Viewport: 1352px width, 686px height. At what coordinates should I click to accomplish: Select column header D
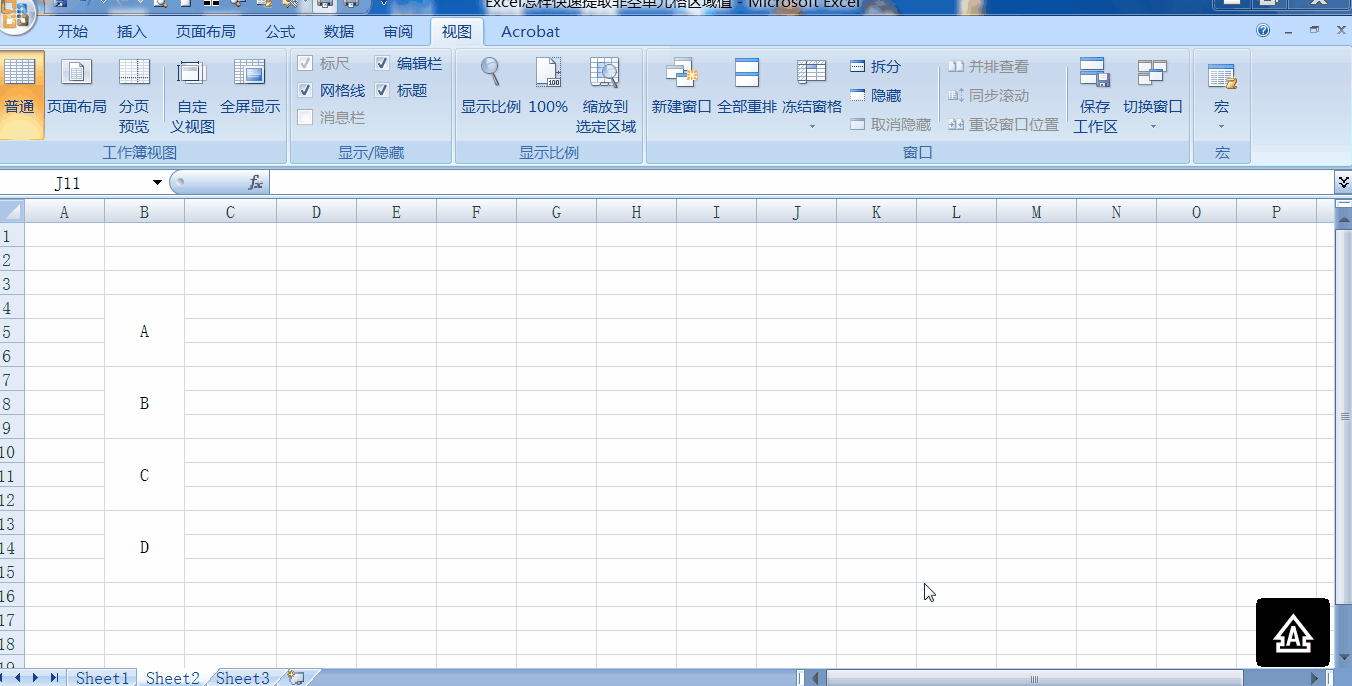(316, 211)
